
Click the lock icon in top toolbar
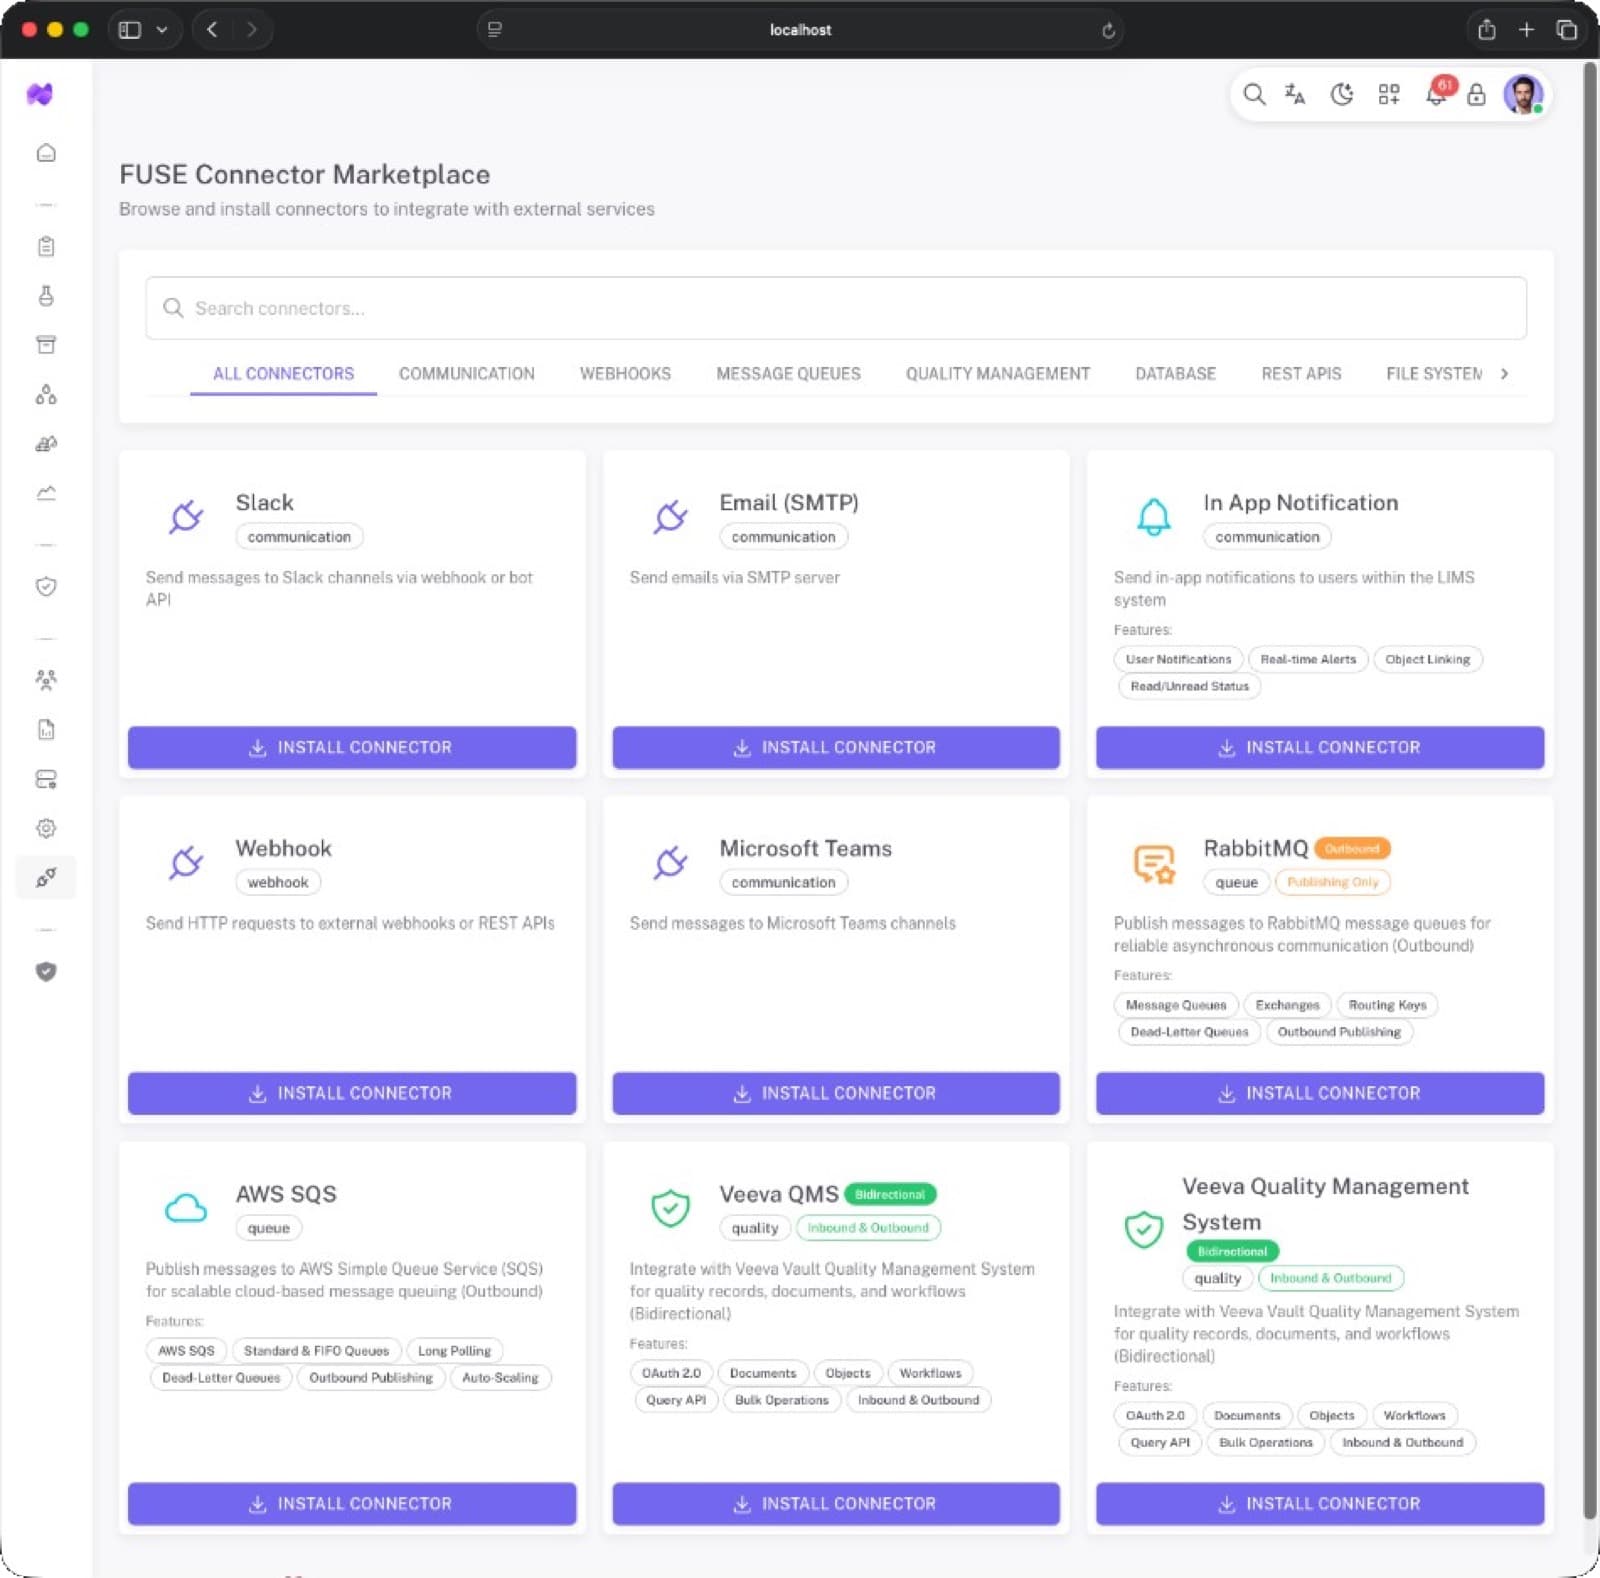click(1476, 95)
